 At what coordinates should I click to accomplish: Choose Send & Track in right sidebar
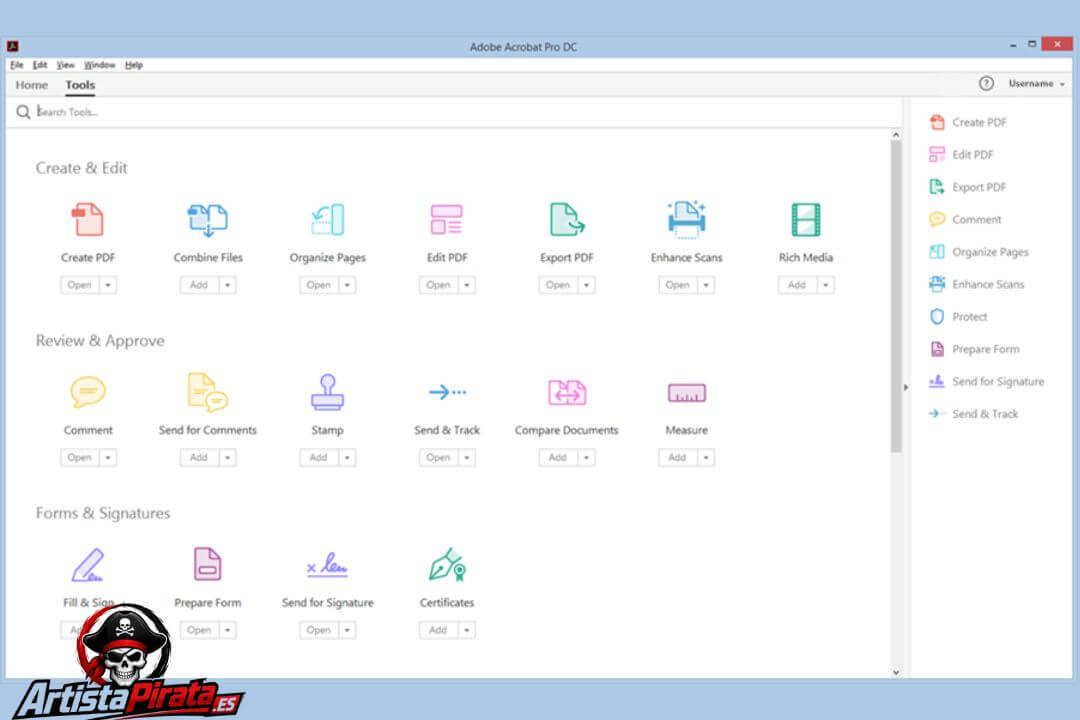(973, 413)
